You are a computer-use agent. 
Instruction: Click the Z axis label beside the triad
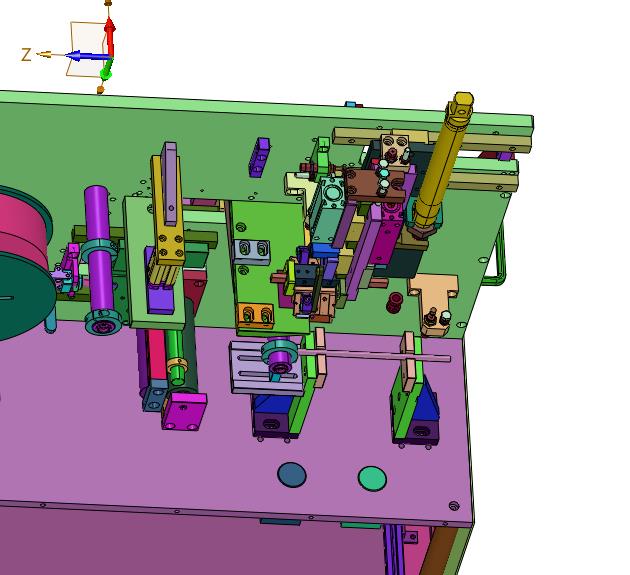coord(26,55)
